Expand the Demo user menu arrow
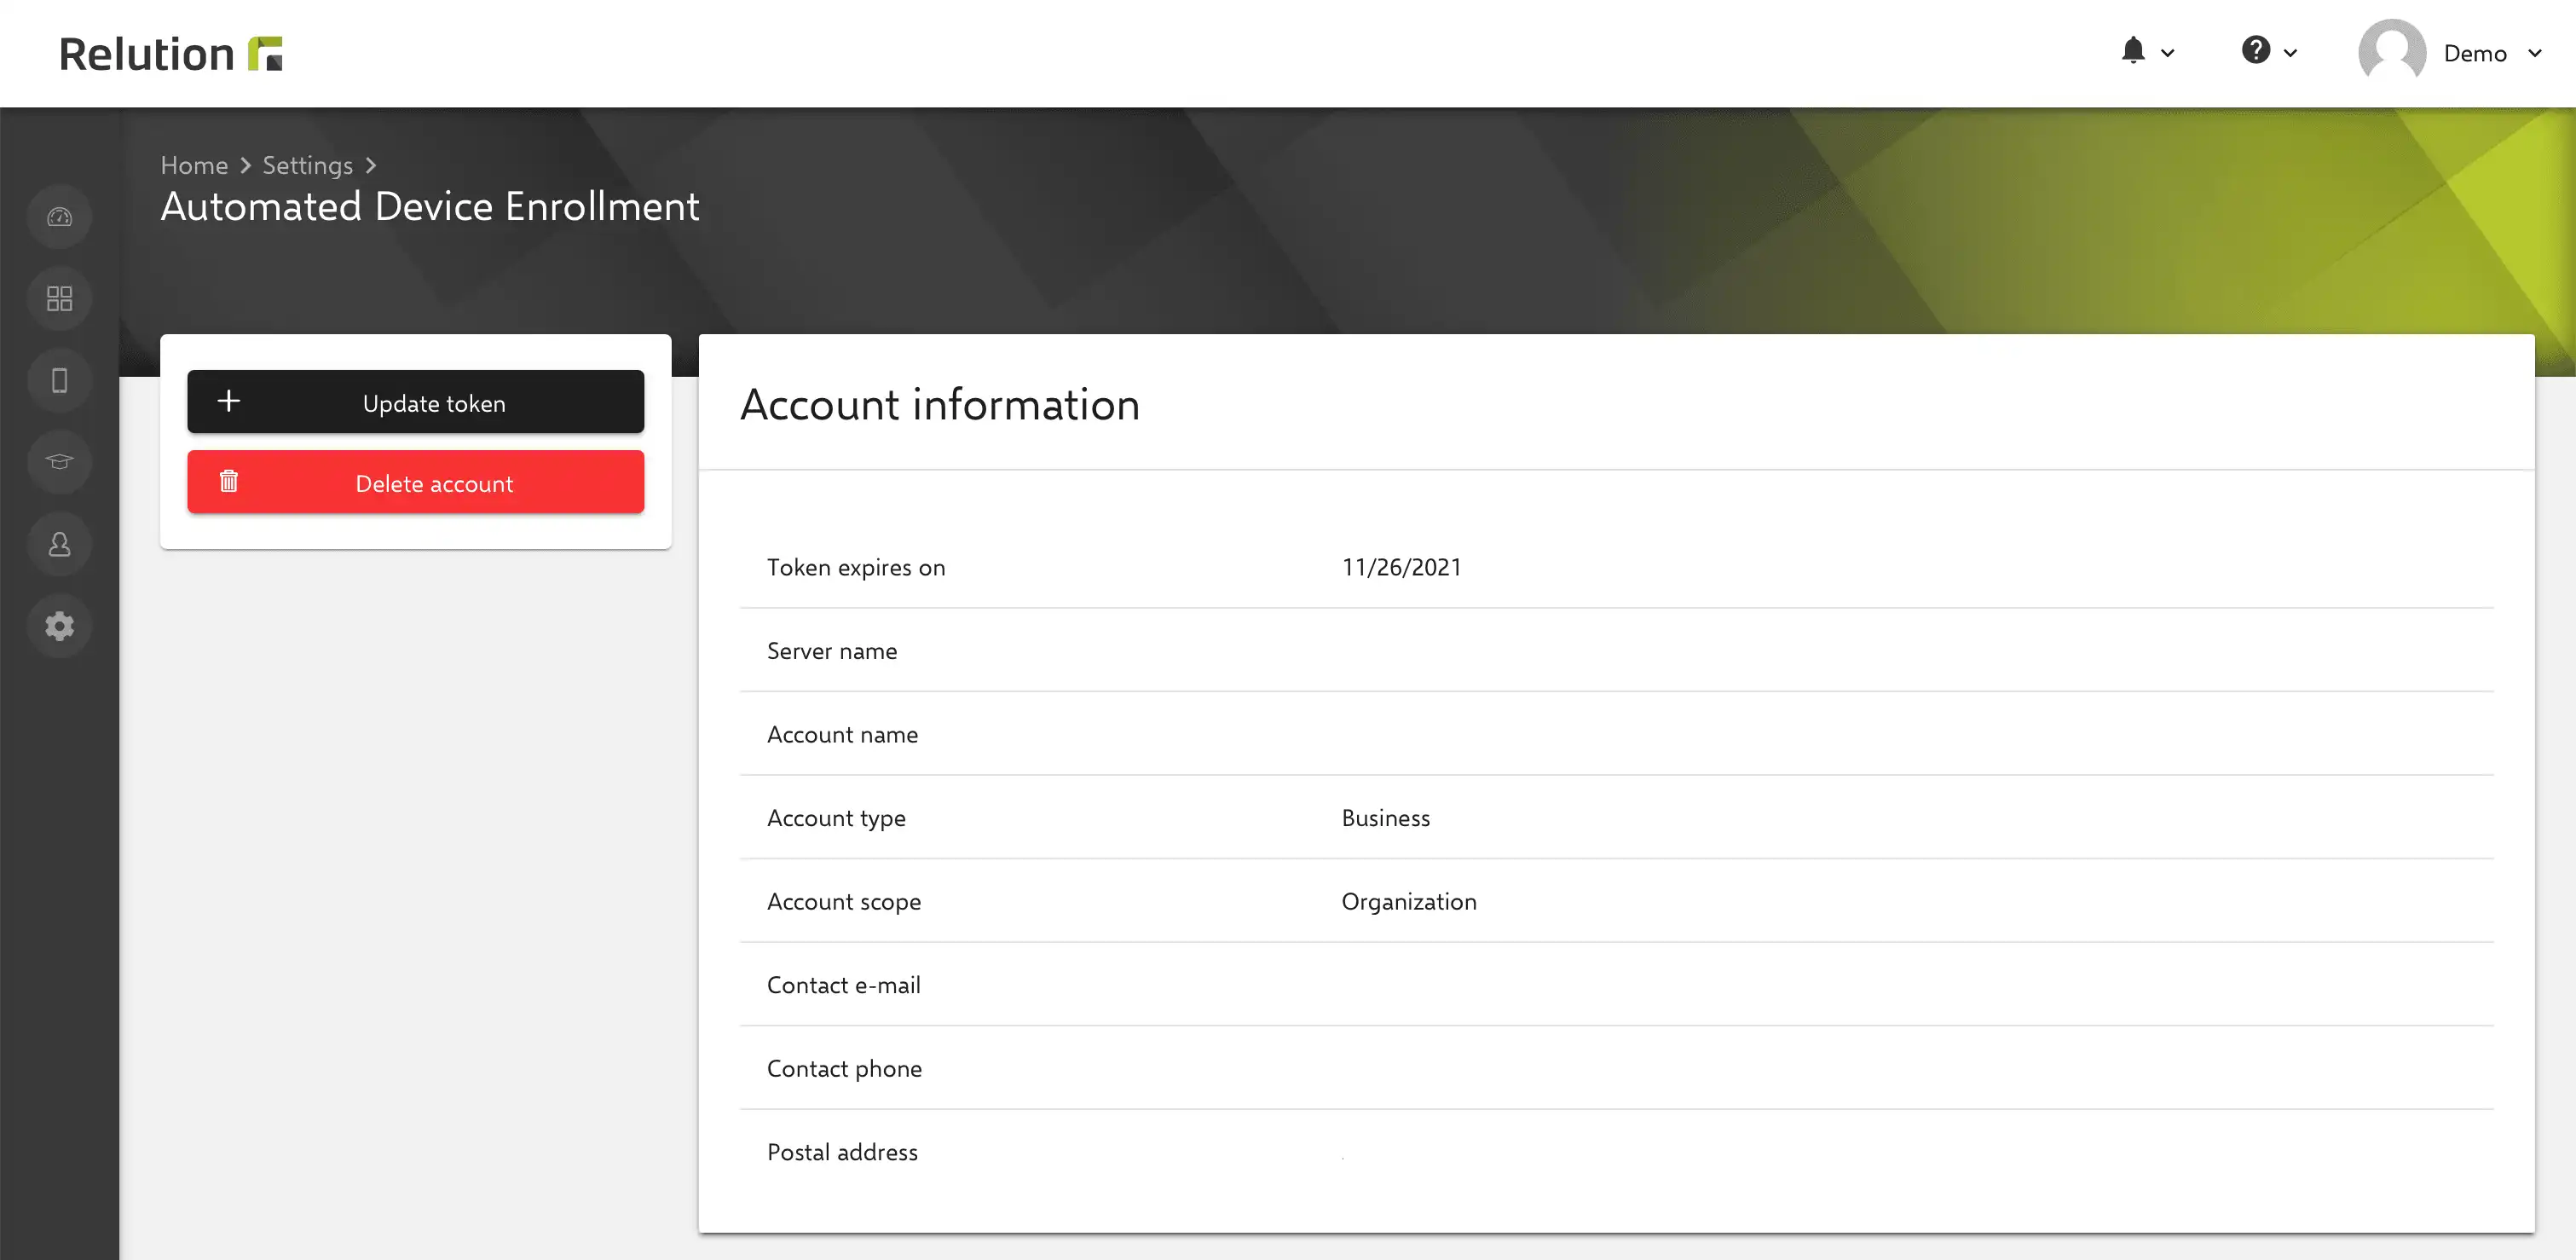The image size is (2576, 1260). pos(2534,53)
